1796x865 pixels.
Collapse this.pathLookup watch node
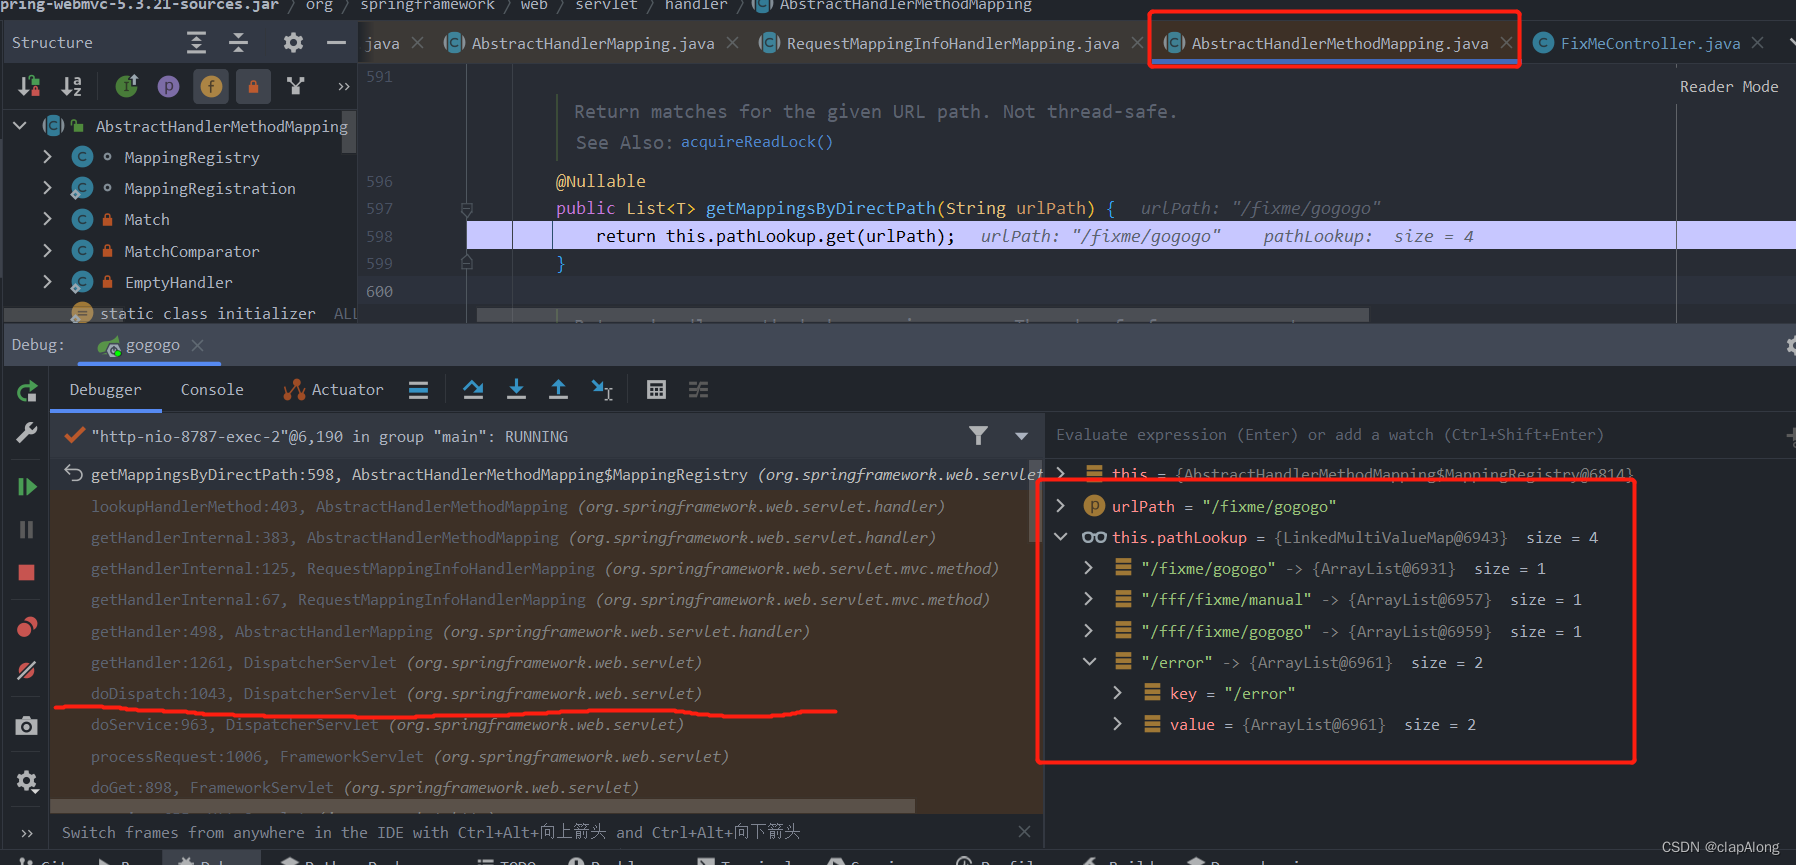(x=1061, y=537)
